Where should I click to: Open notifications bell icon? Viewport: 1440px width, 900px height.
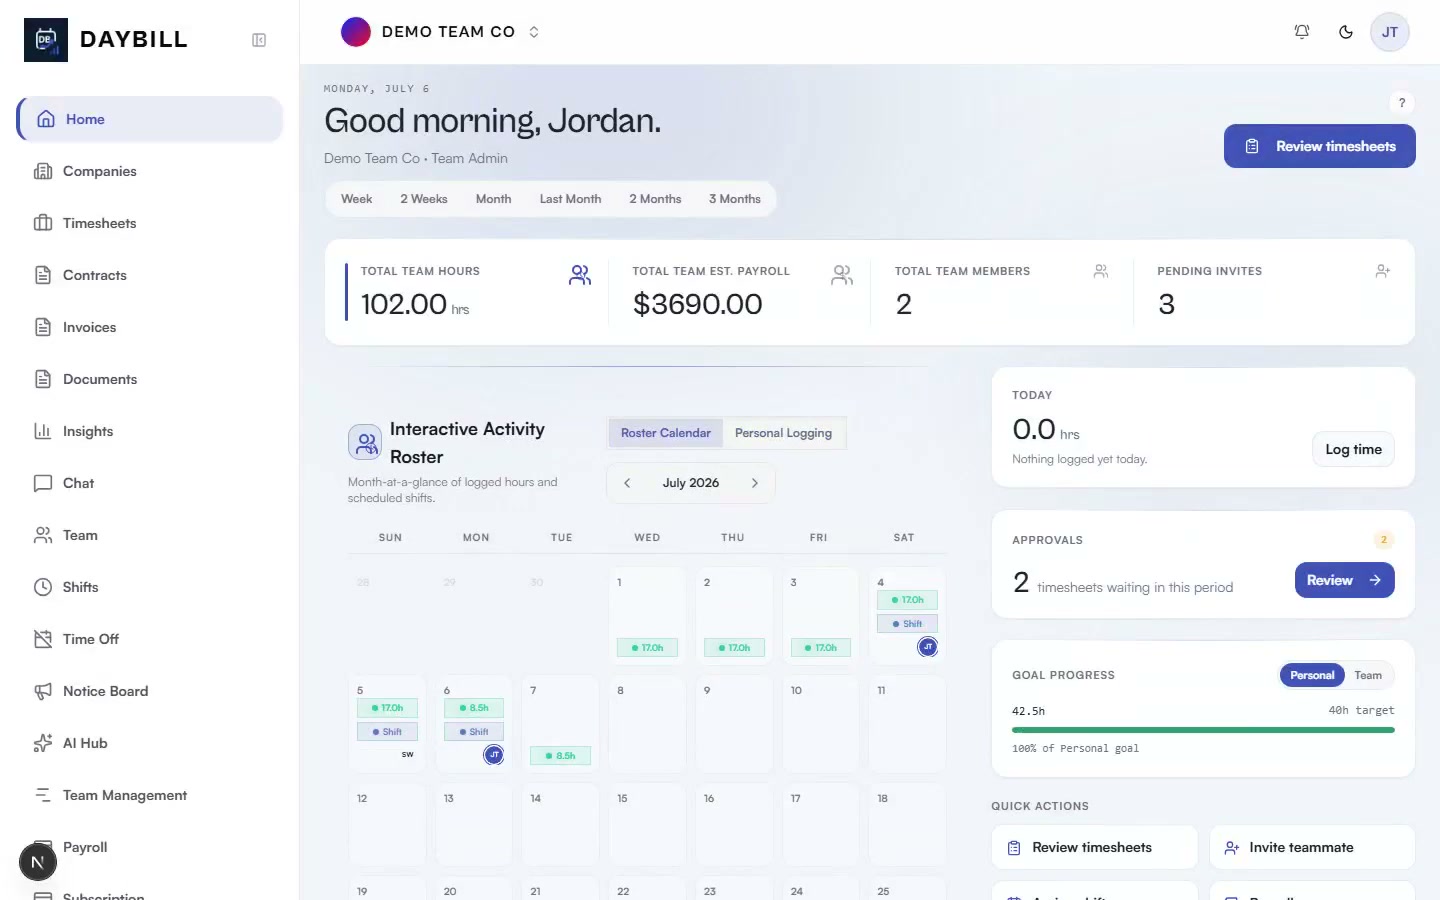tap(1302, 32)
